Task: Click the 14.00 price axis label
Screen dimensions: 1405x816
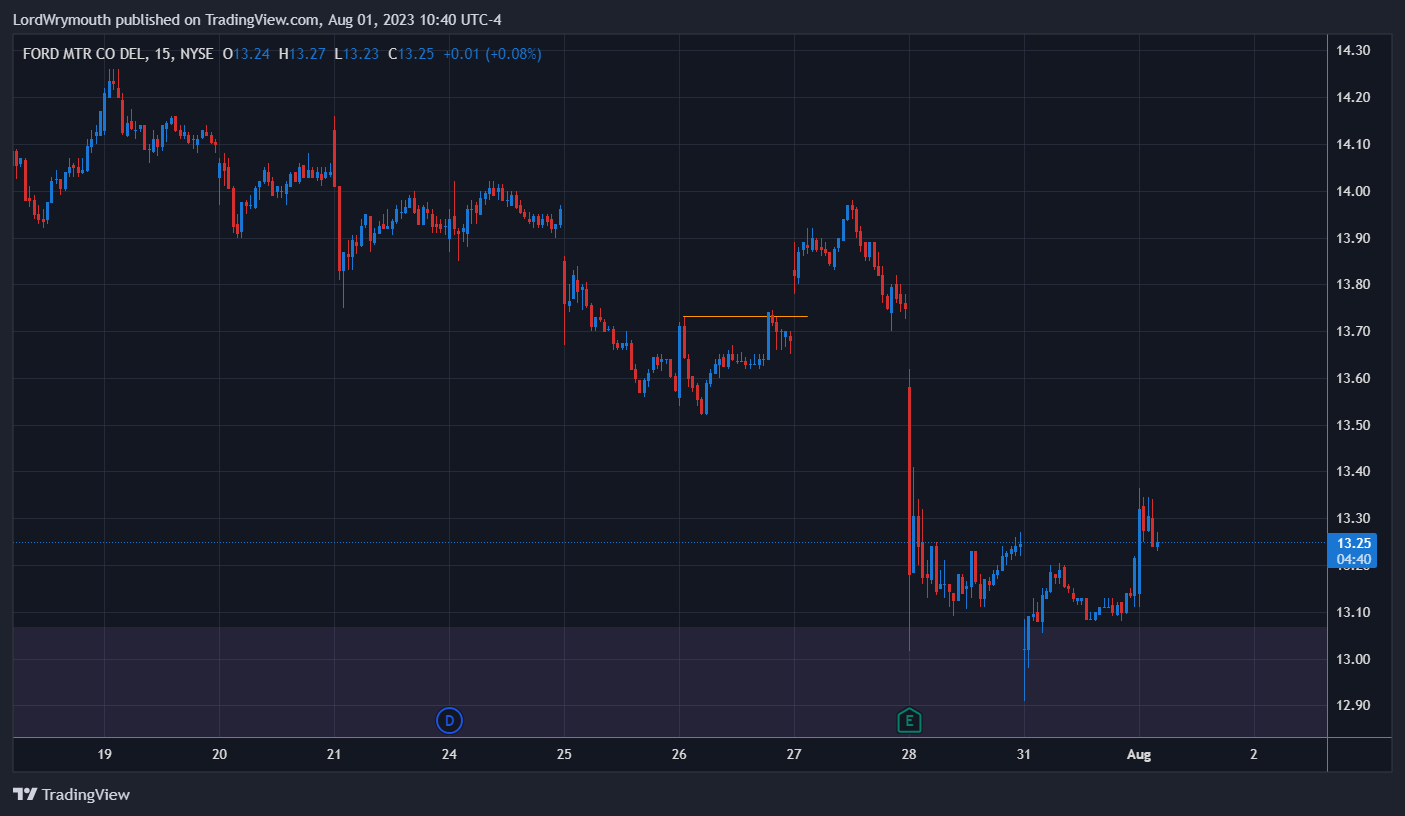Action: click(1354, 191)
